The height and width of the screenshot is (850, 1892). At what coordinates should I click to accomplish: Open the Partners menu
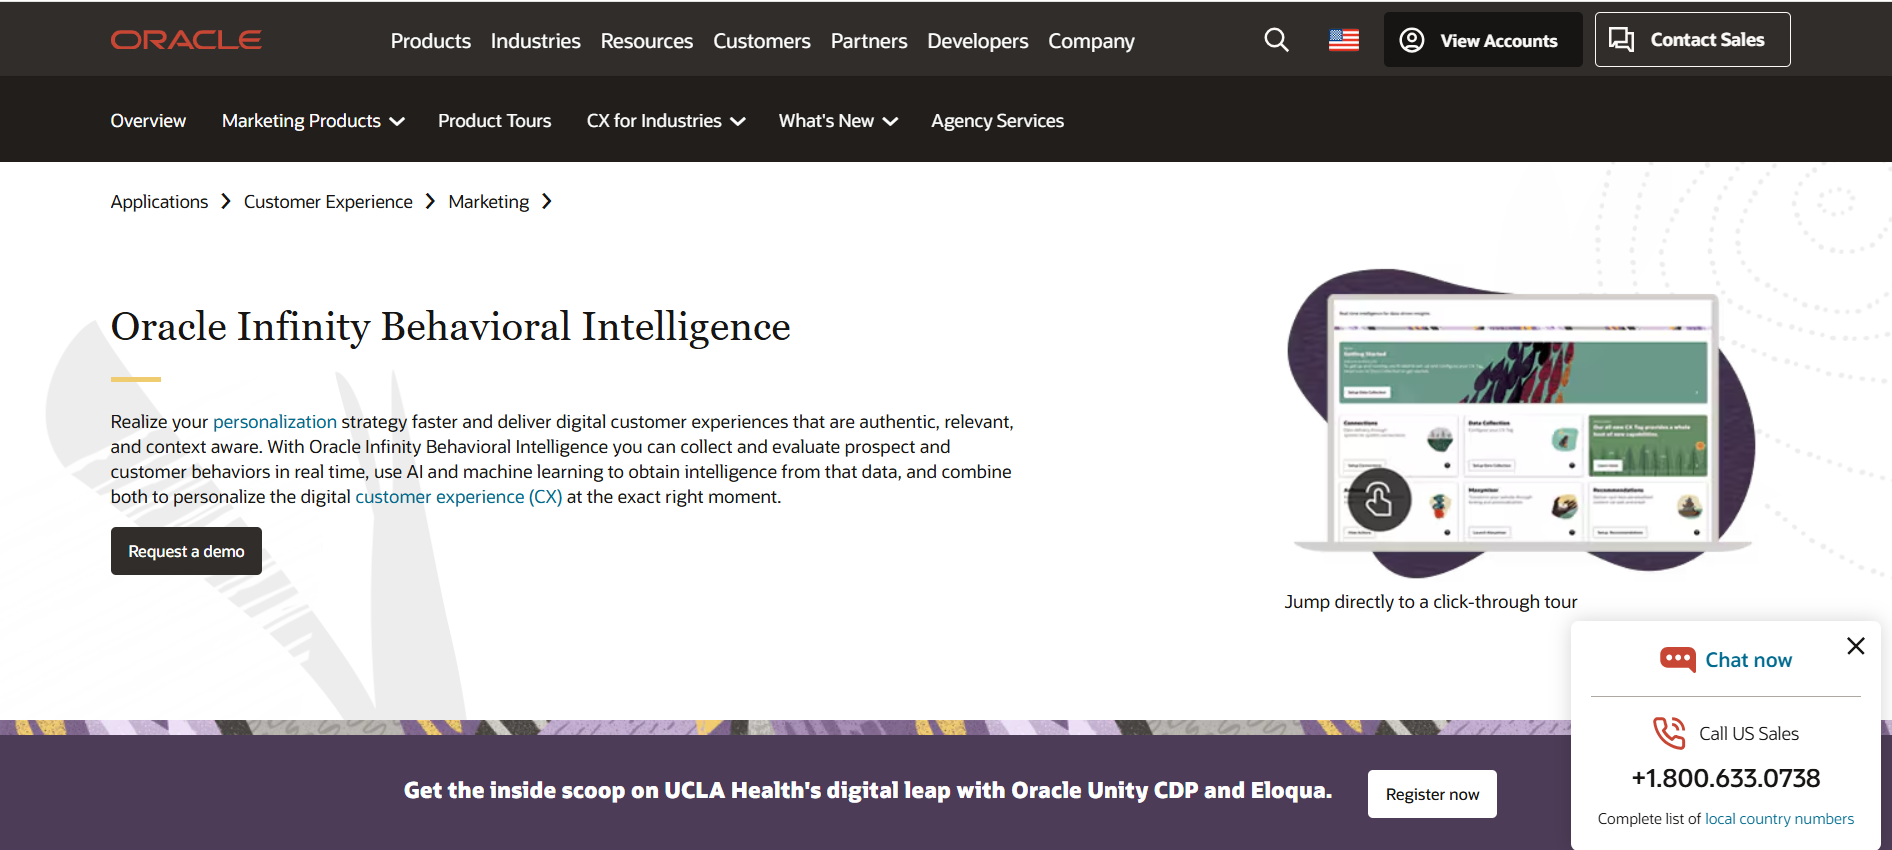[x=869, y=41]
